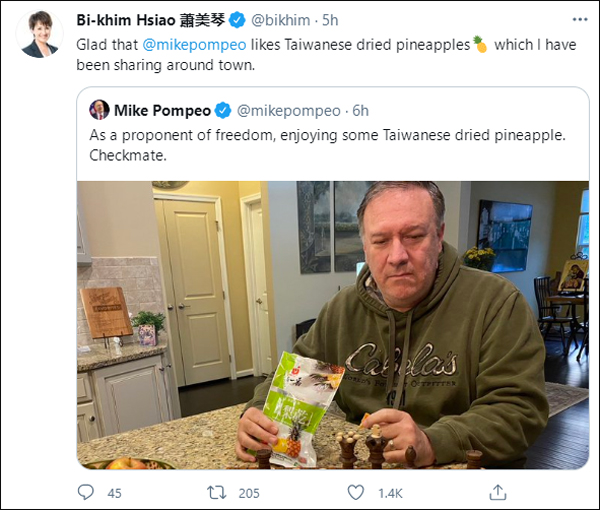The width and height of the screenshot is (600, 510).
Task: Open the photo of man with pineapple bag
Action: (x=333, y=325)
